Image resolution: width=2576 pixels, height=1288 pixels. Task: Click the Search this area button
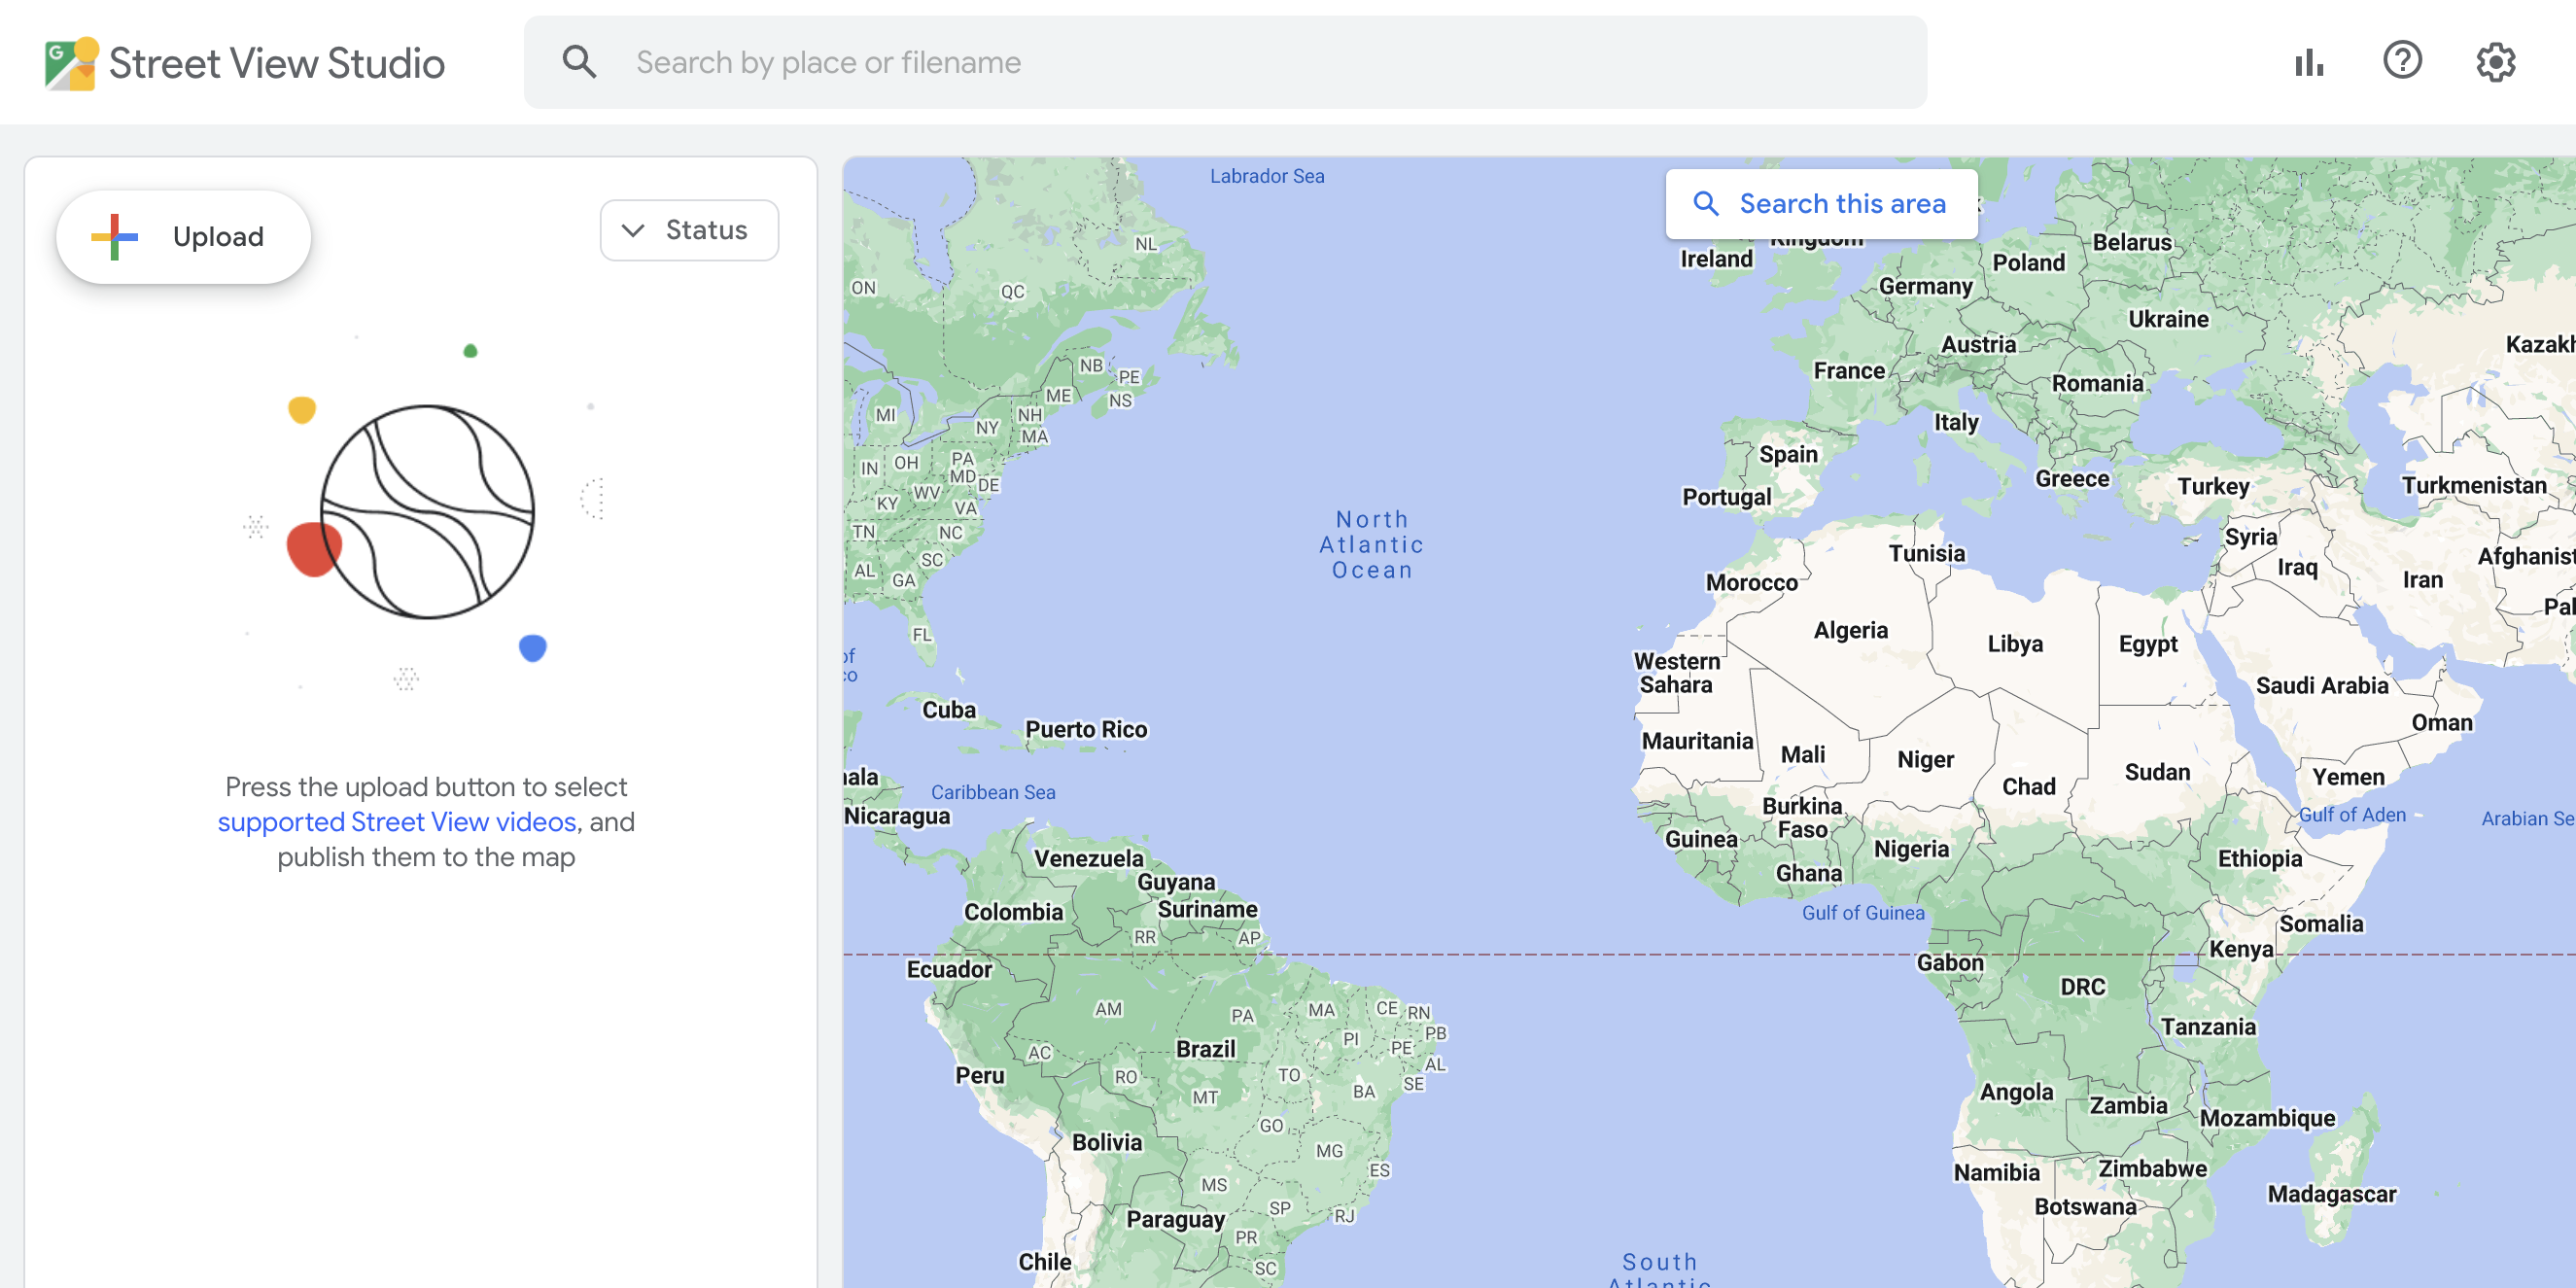click(1821, 204)
